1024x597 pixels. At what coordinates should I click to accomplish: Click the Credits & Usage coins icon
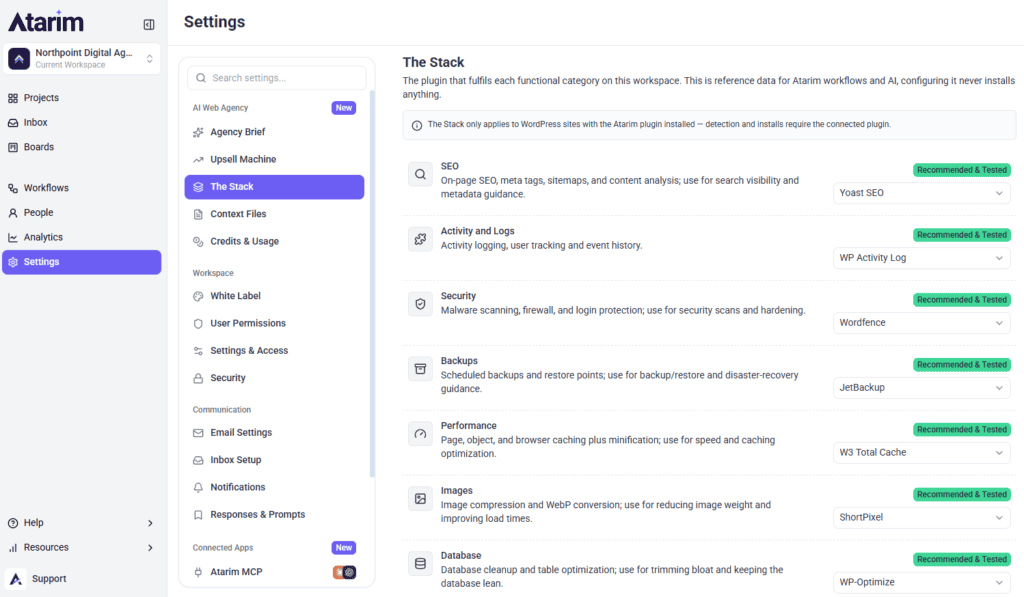point(198,242)
